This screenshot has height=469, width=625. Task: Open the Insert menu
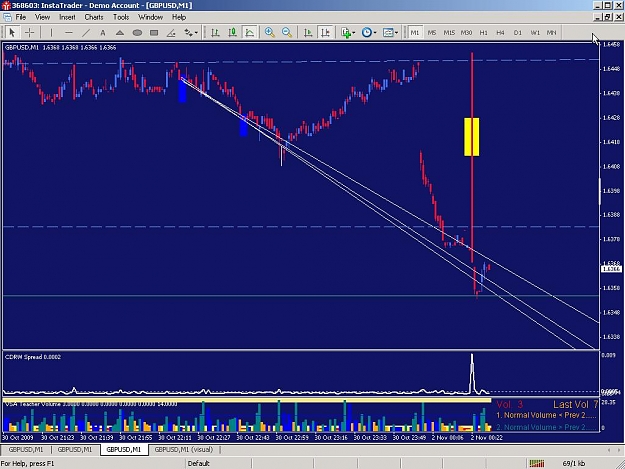coord(67,17)
